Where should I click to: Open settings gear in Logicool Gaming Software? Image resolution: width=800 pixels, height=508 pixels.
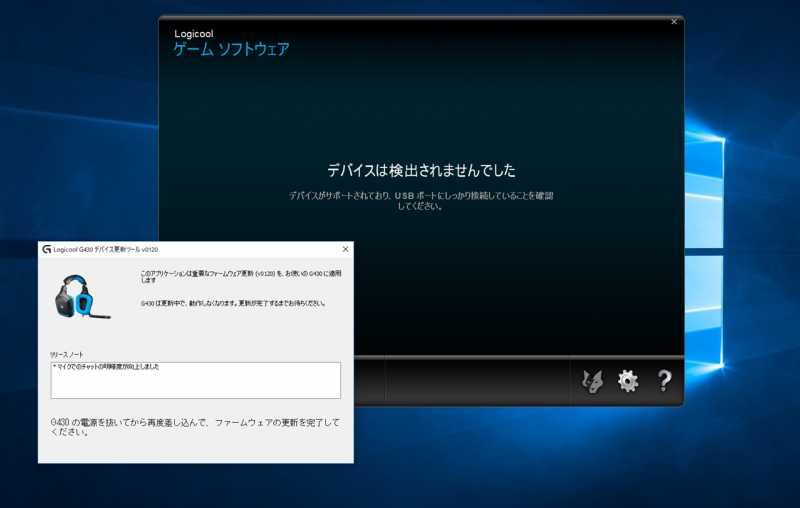click(628, 381)
